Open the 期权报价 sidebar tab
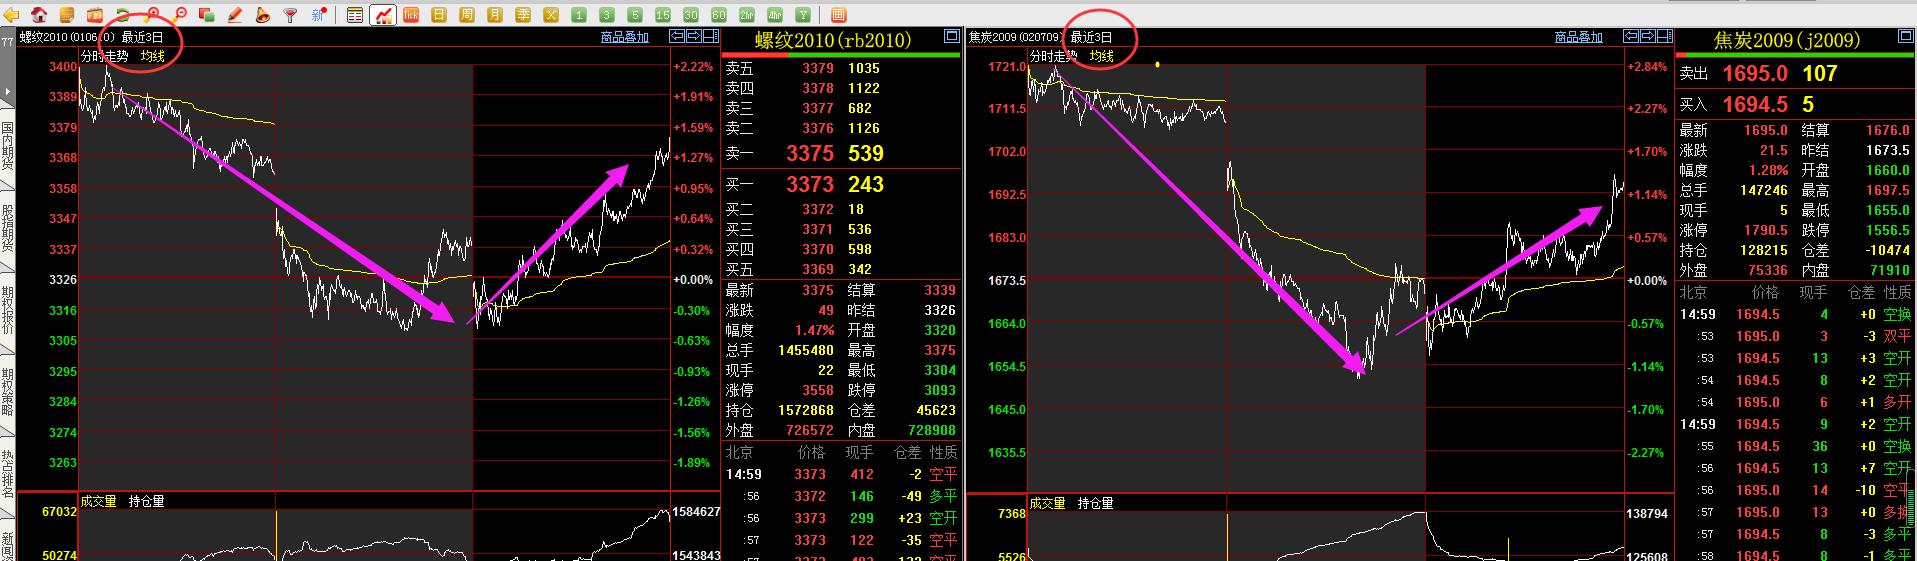1917x561 pixels. click(7, 311)
